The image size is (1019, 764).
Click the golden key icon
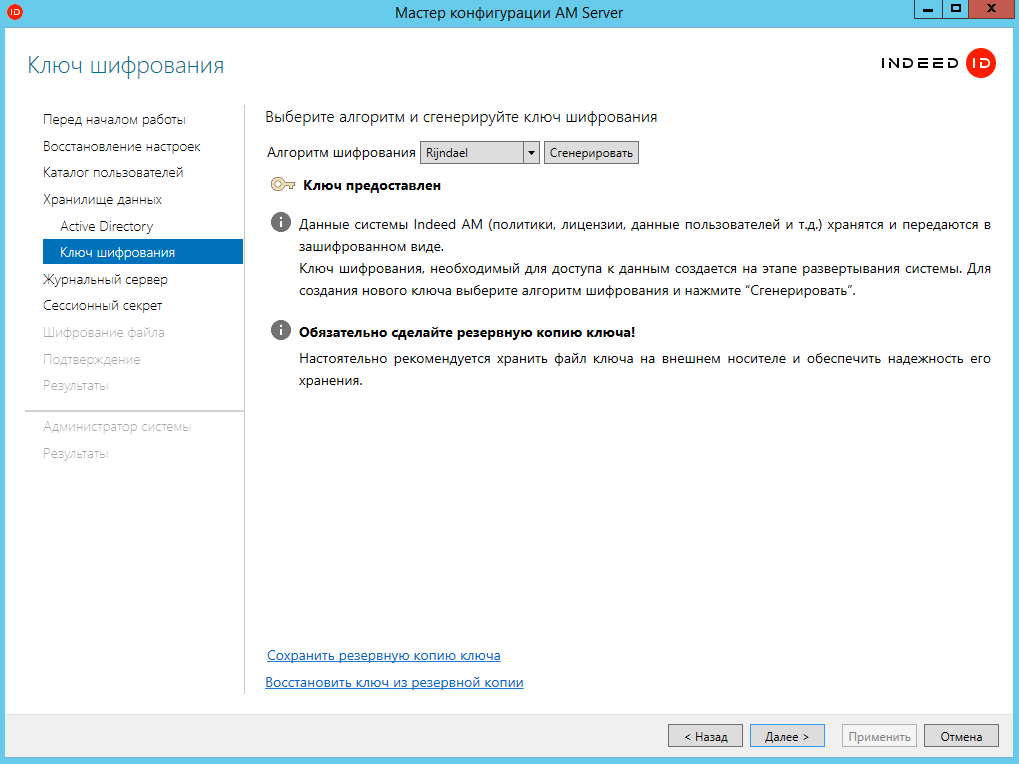click(x=282, y=185)
